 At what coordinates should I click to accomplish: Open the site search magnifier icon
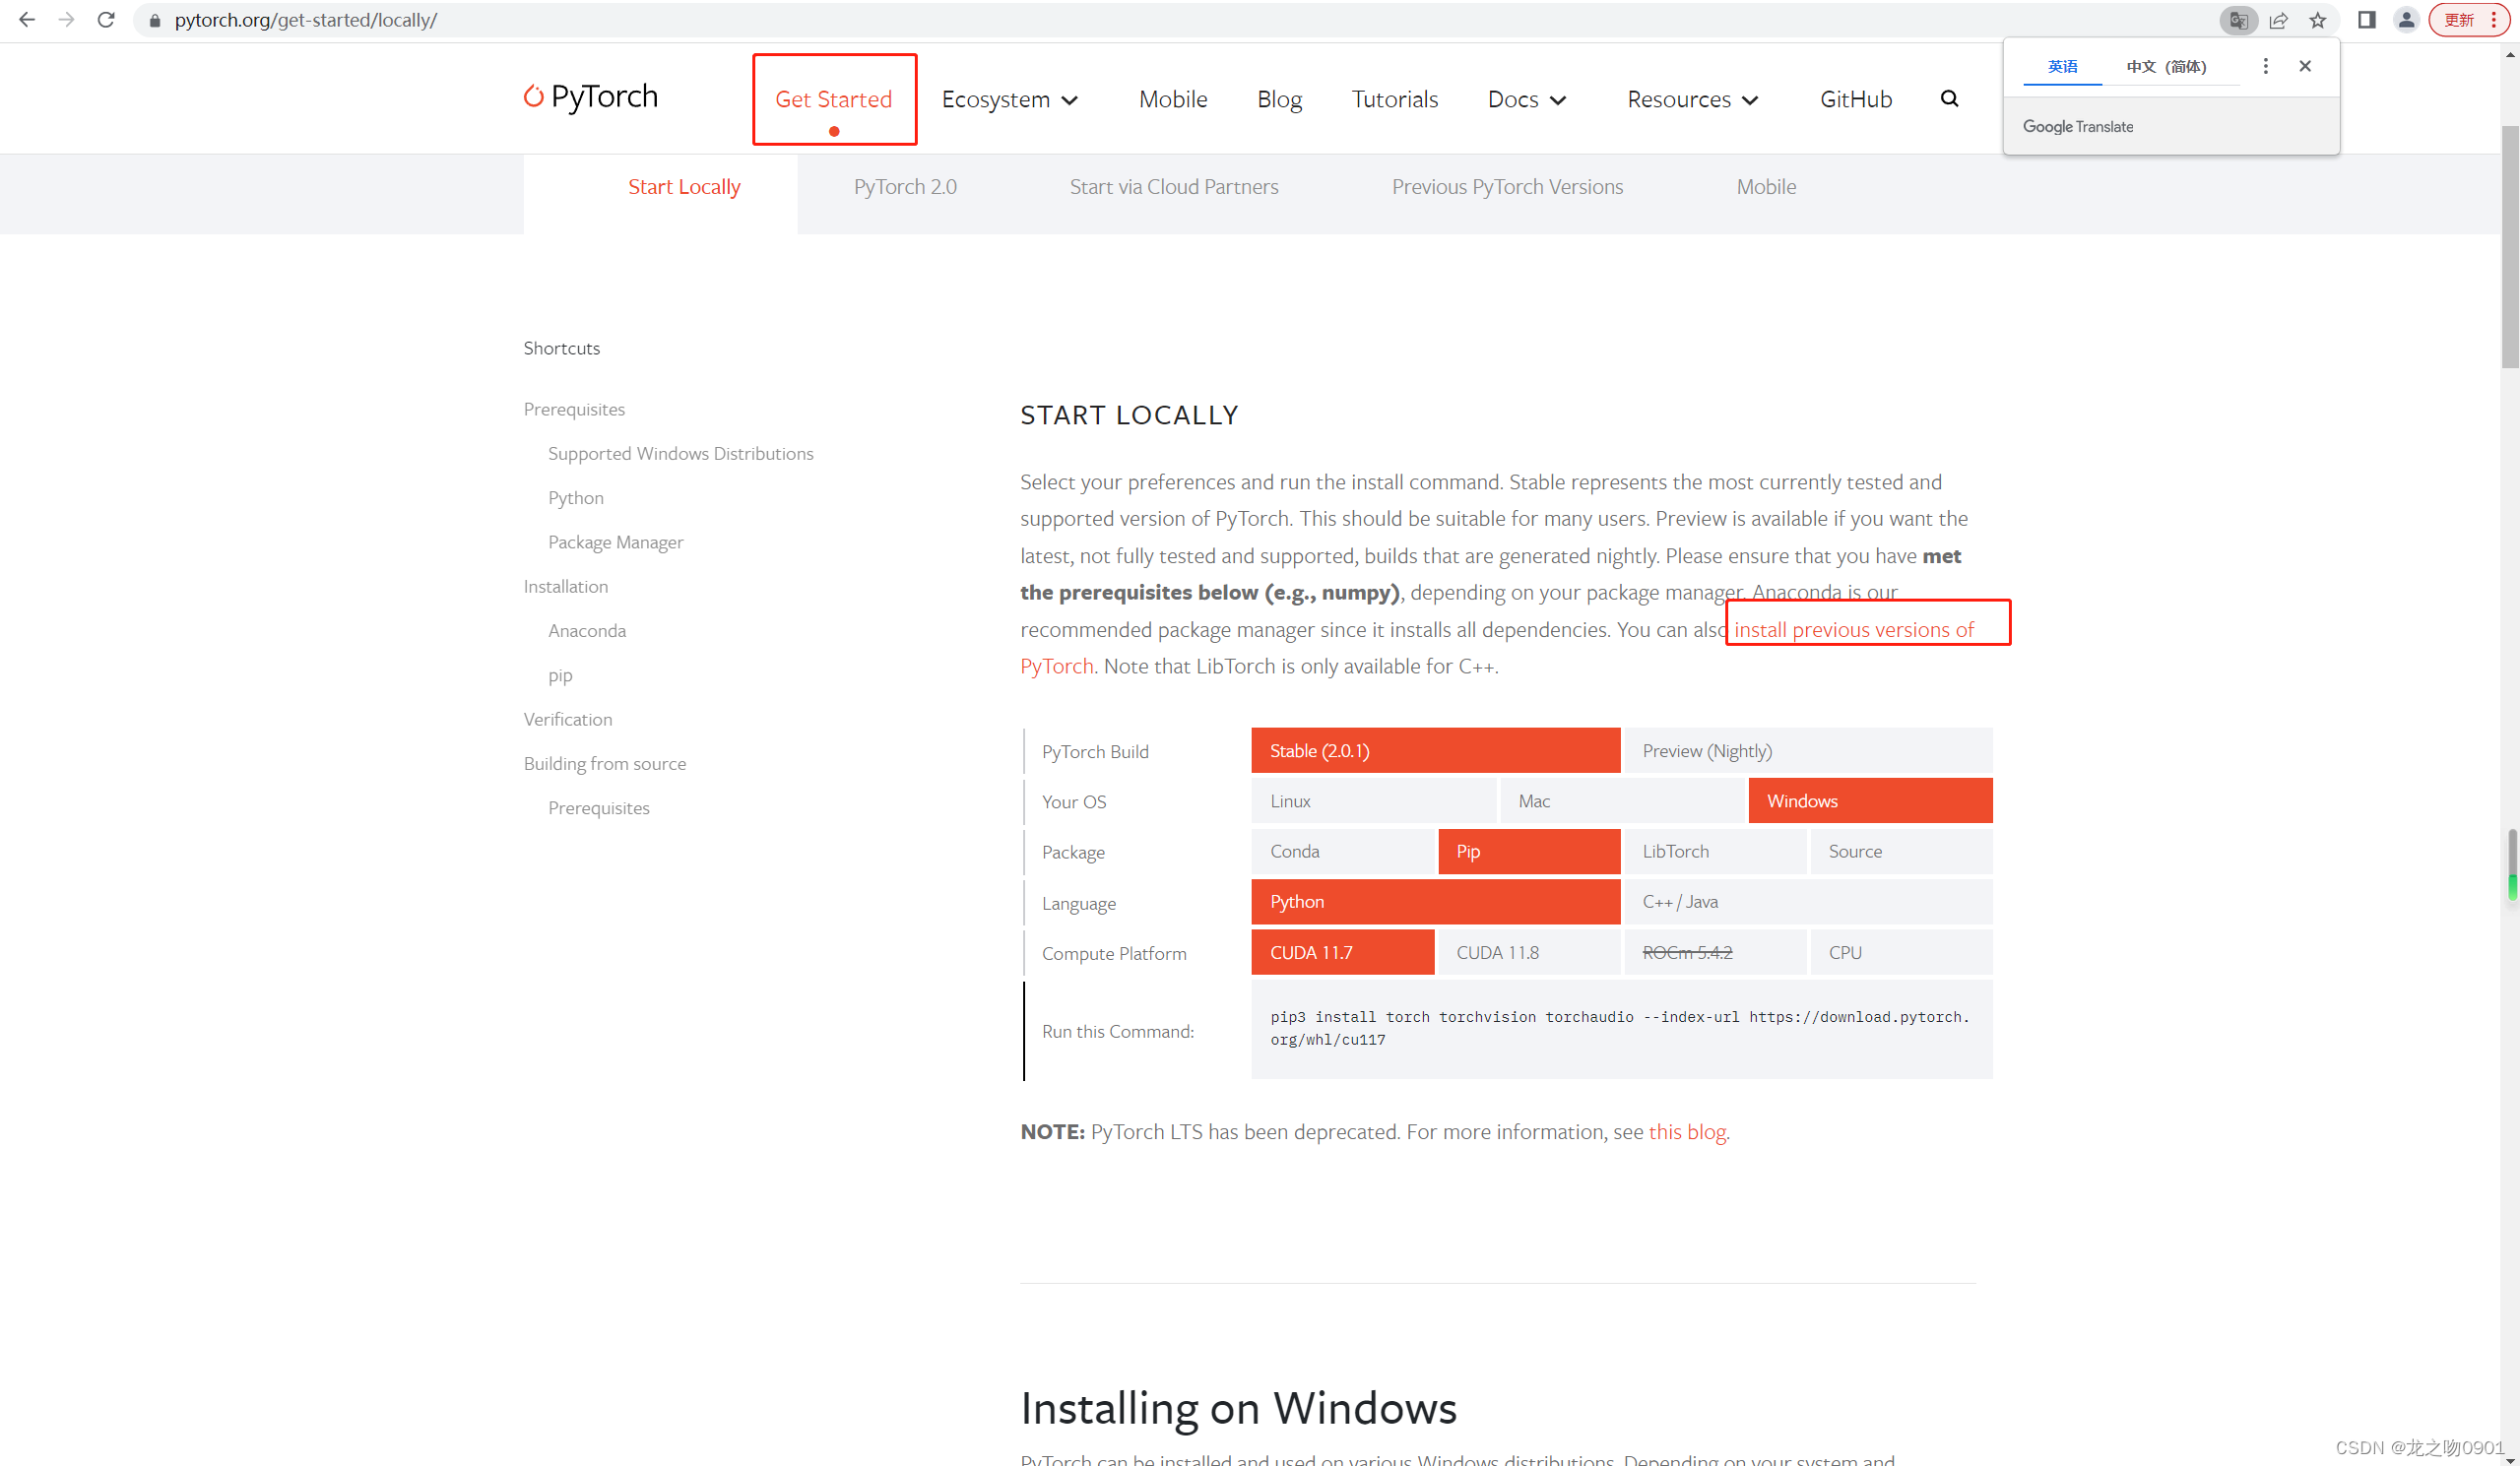tap(1949, 98)
